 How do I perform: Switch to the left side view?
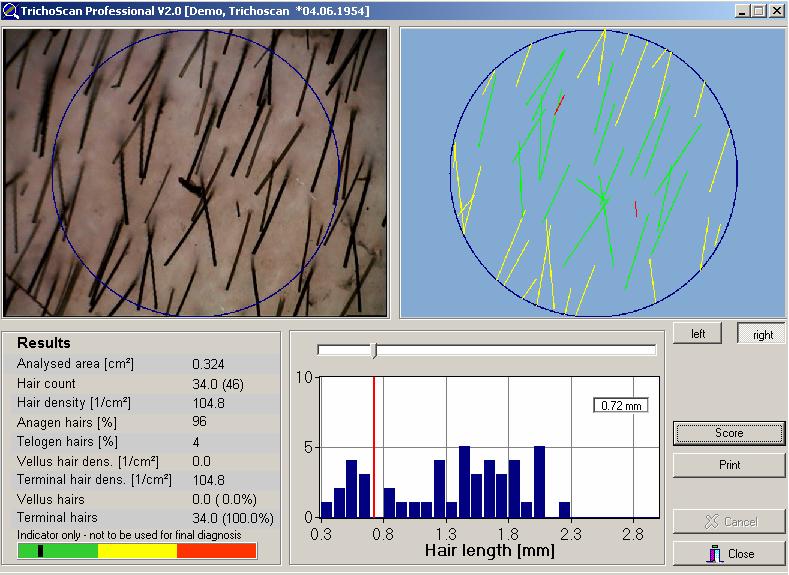click(x=699, y=334)
